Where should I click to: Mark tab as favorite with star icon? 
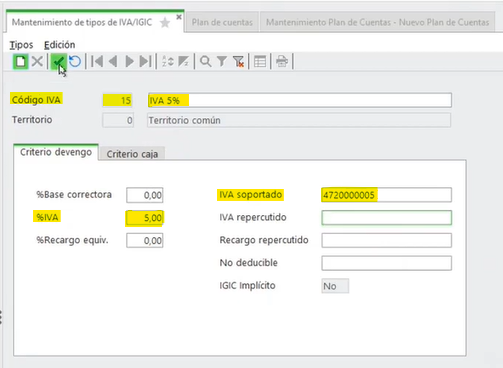coord(165,23)
